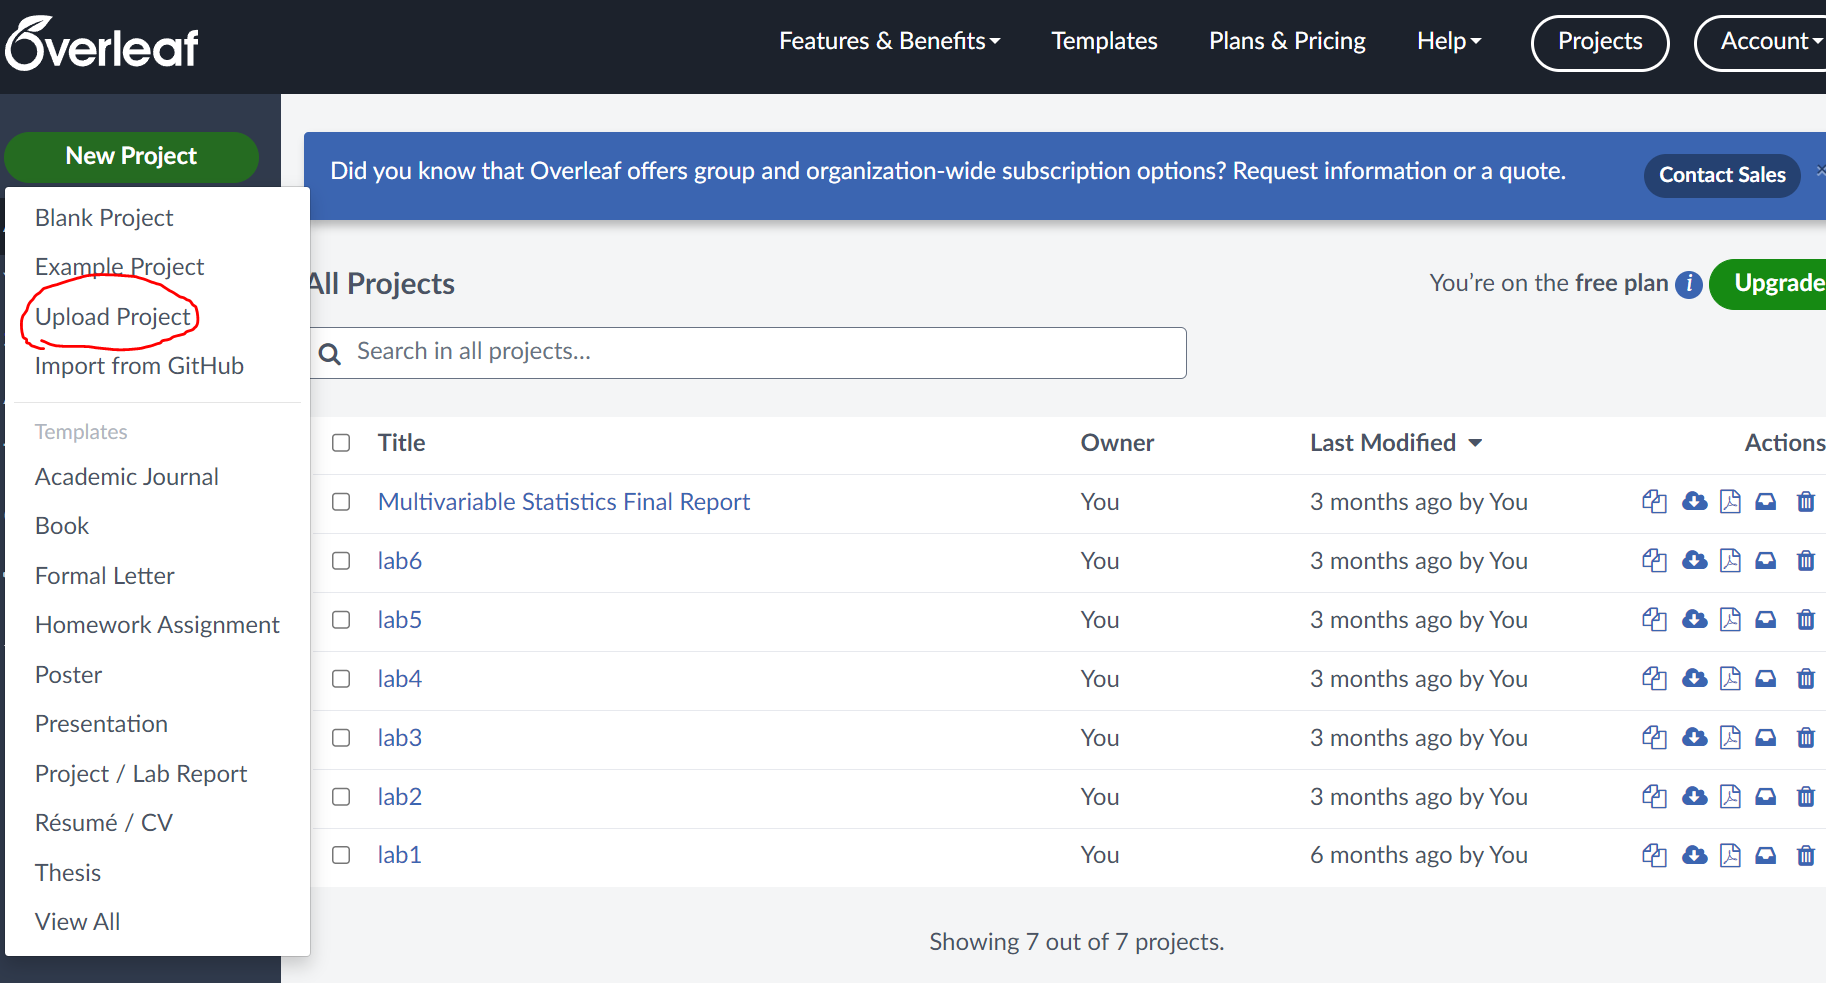
Task: Download lab6 as zip
Action: coord(1694,561)
